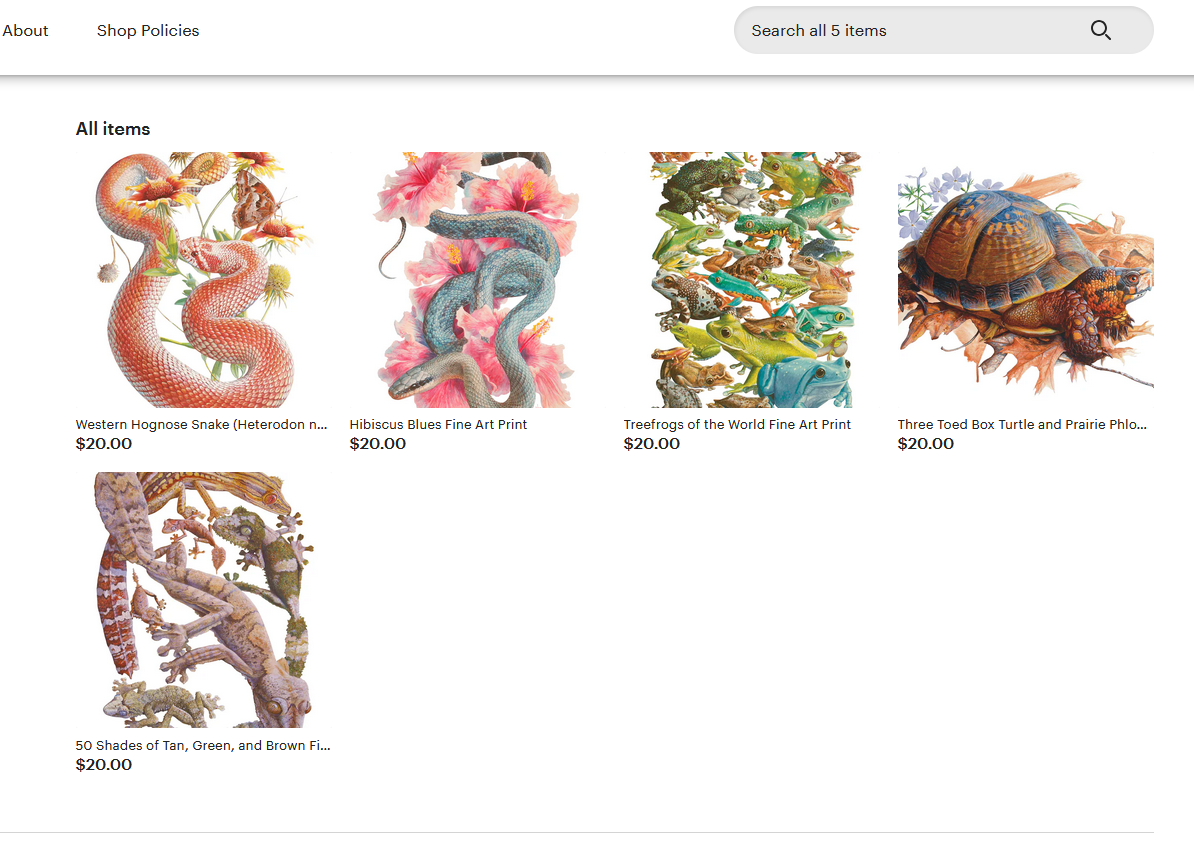Open 'Treefrogs of the World Fine Art Print' link
Image resolution: width=1194 pixels, height=859 pixels.
tap(737, 425)
